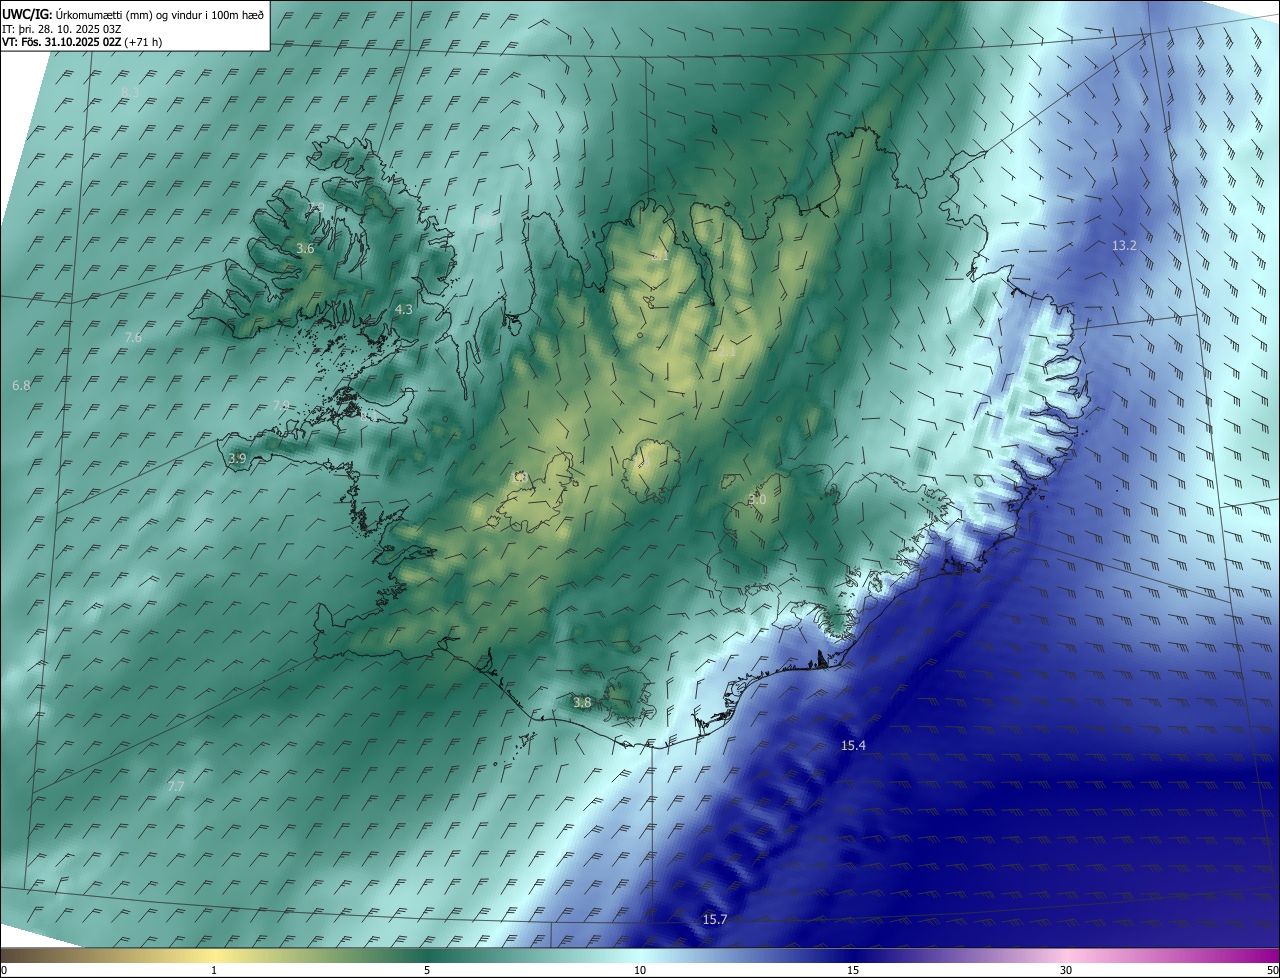Click the 7.6 value label on the map
The width and height of the screenshot is (1280, 978).
(x=133, y=338)
